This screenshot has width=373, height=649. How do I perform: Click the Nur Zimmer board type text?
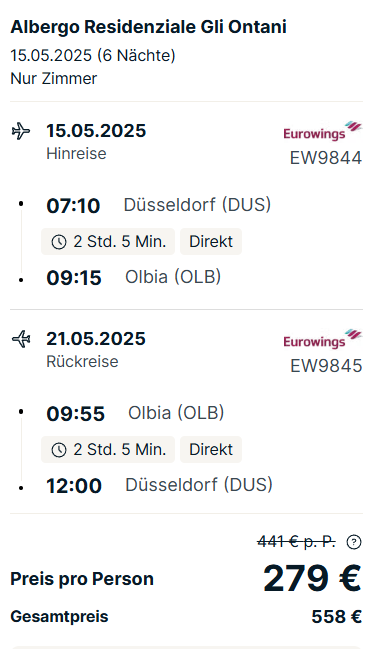54,78
